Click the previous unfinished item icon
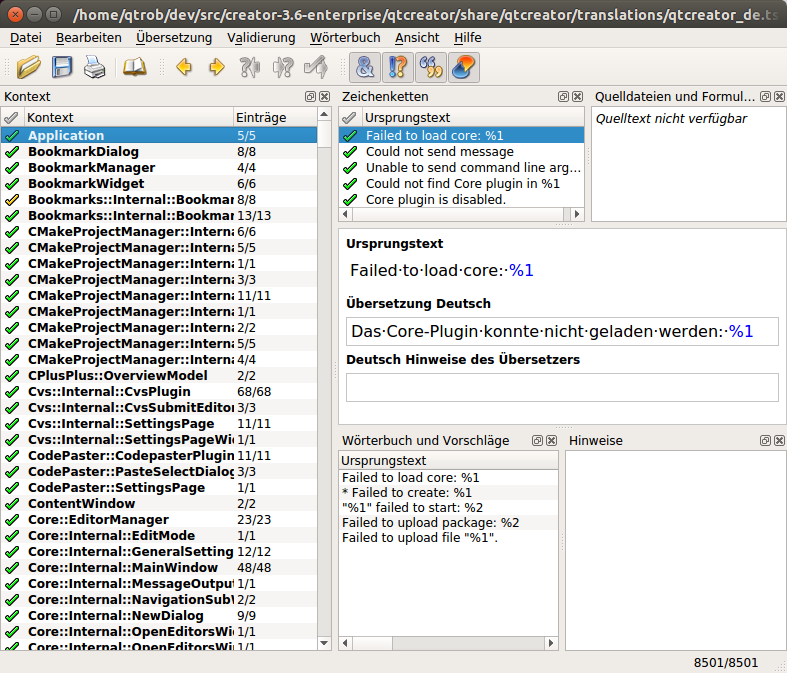This screenshot has width=787, height=673. (x=250, y=68)
